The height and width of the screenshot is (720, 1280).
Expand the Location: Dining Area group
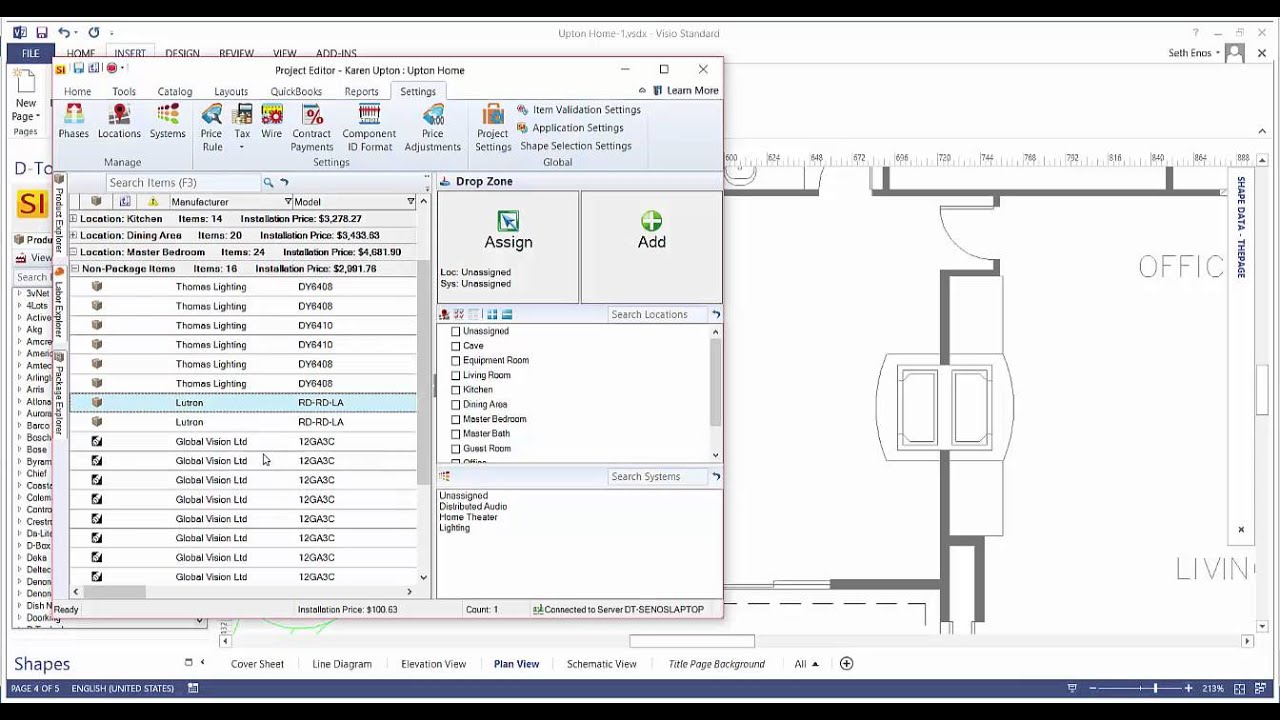click(x=73, y=236)
